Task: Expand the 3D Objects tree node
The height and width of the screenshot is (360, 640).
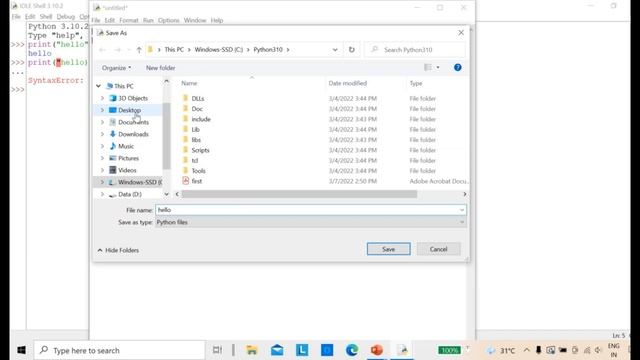Action: pyautogui.click(x=102, y=98)
